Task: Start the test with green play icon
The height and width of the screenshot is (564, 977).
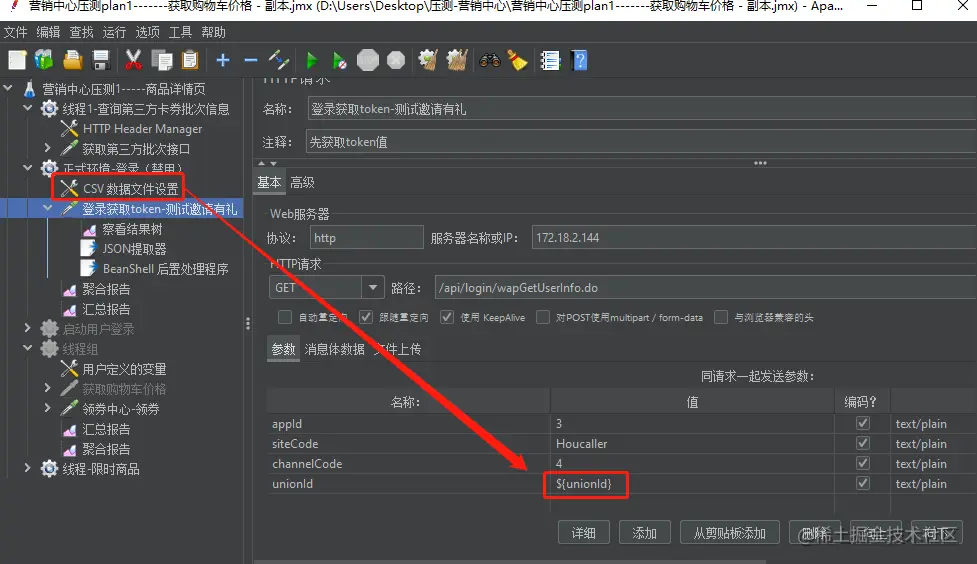Action: (312, 60)
